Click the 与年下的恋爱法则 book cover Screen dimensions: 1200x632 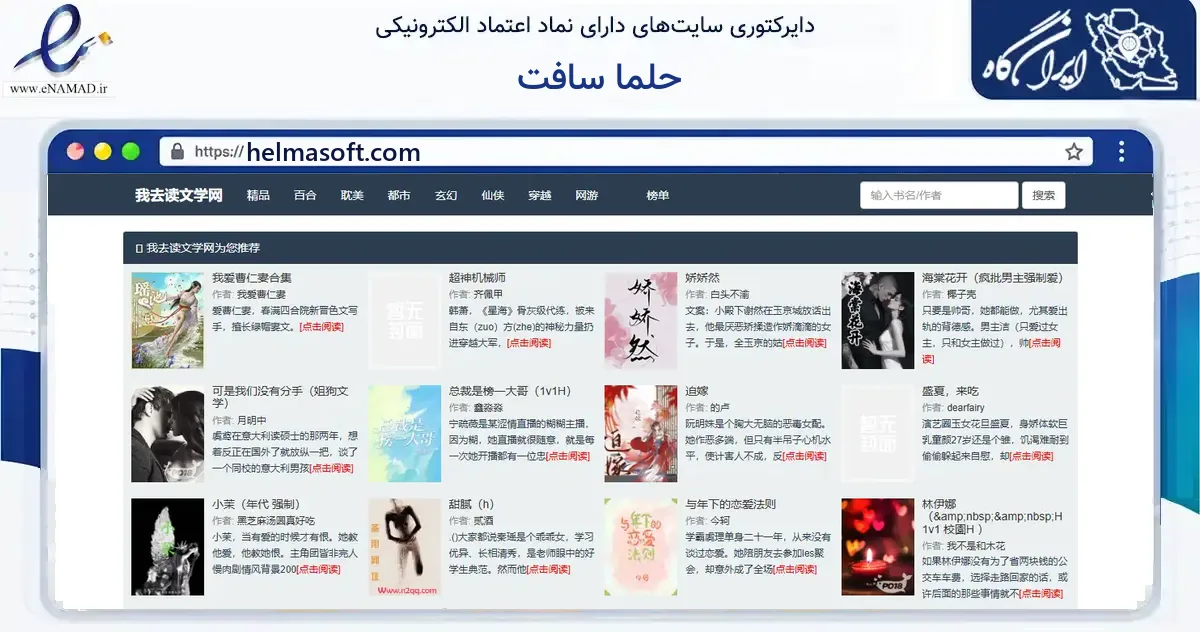tap(641, 547)
